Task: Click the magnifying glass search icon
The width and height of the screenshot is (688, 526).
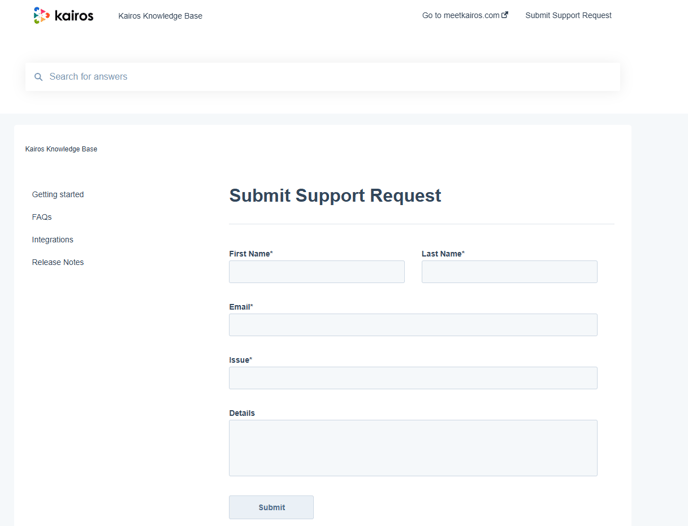Action: click(39, 77)
